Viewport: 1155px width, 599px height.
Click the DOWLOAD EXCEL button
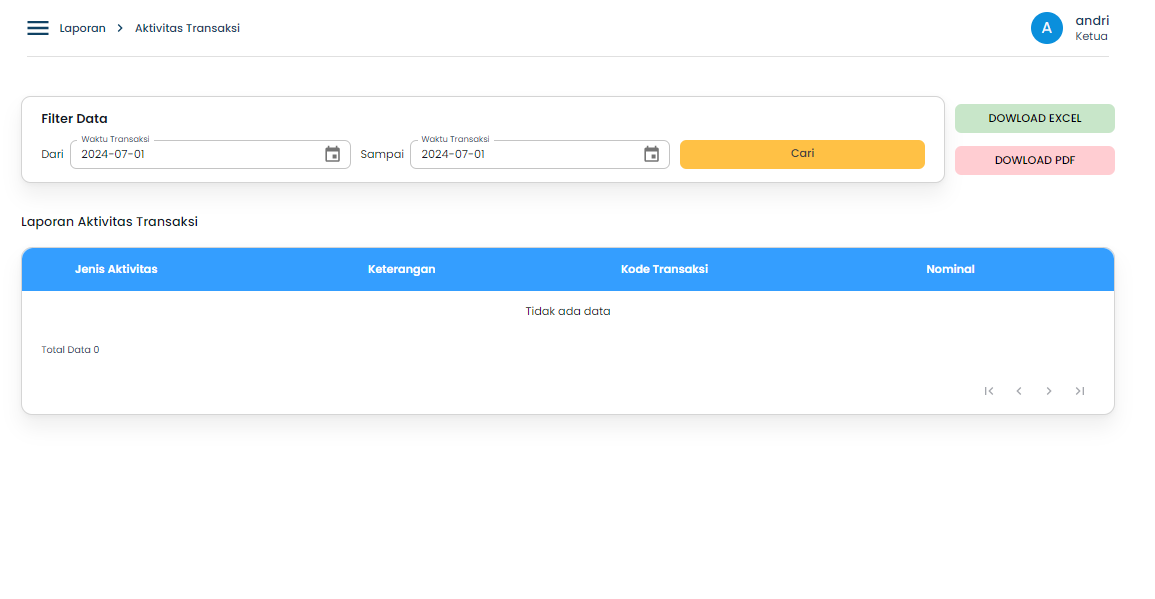1034,118
